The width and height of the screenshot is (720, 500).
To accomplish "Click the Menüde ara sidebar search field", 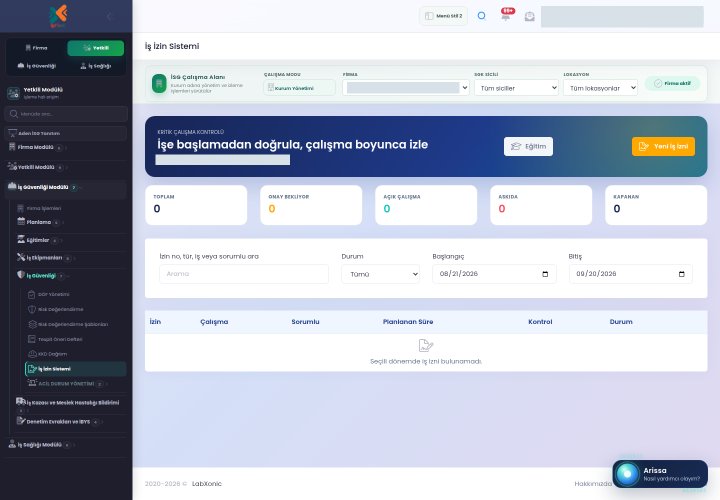I will tap(66, 114).
